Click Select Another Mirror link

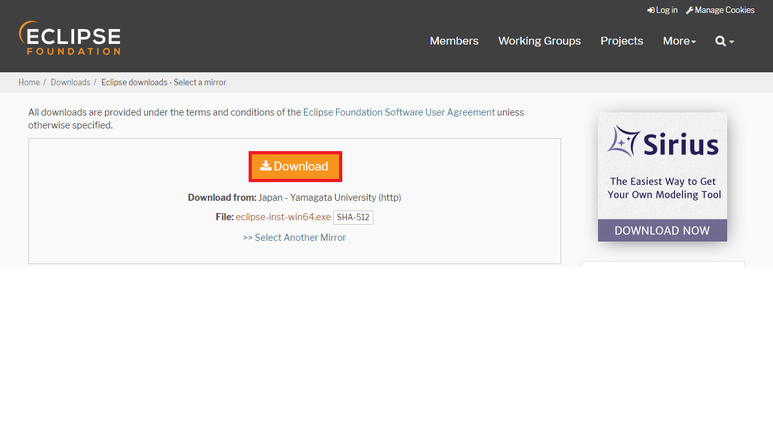coord(294,238)
